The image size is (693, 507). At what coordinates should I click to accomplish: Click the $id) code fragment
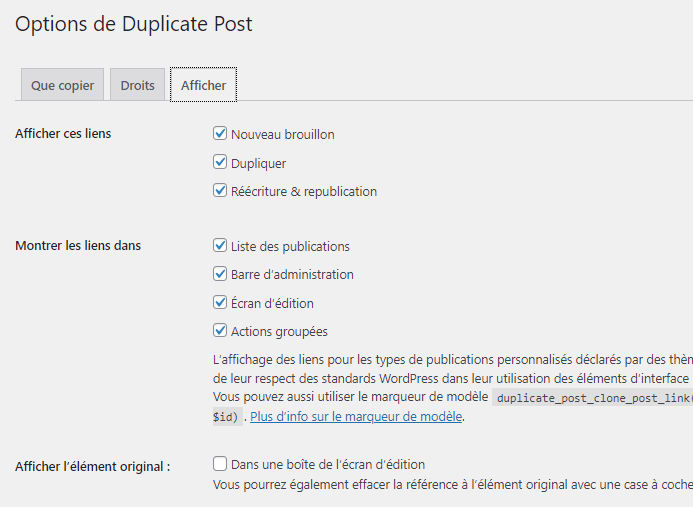point(227,417)
